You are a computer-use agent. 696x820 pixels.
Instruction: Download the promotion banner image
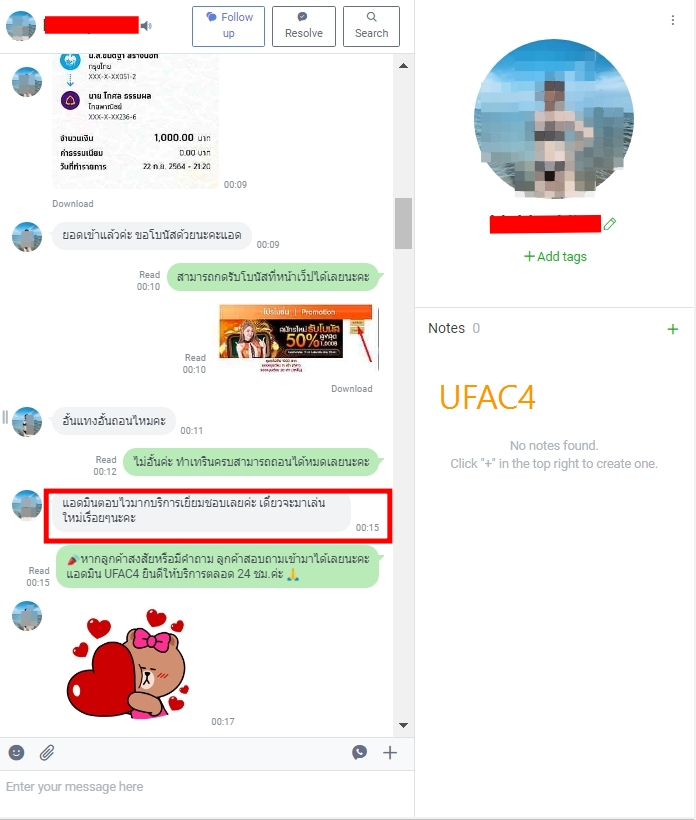pyautogui.click(x=351, y=389)
